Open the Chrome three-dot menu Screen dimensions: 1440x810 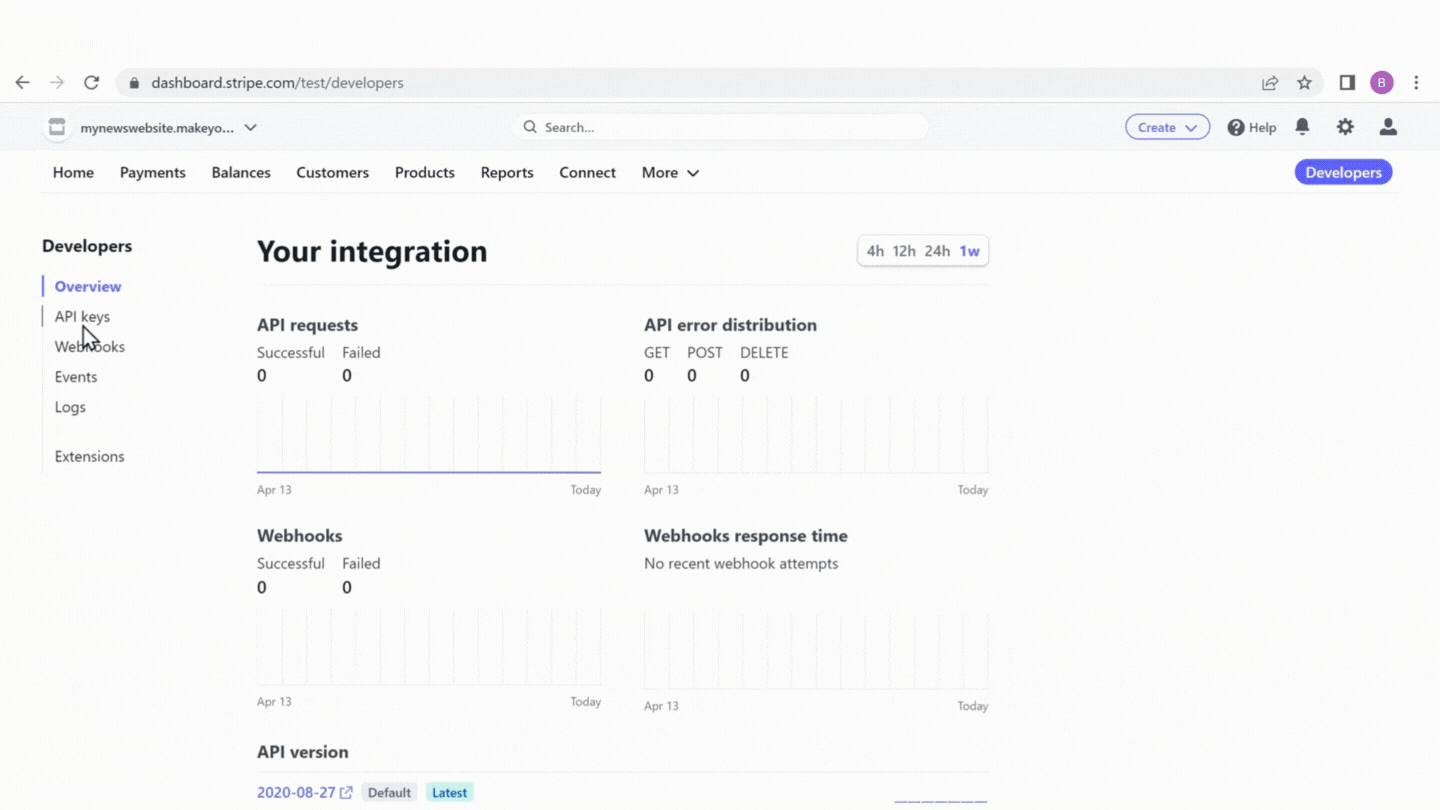(1416, 83)
